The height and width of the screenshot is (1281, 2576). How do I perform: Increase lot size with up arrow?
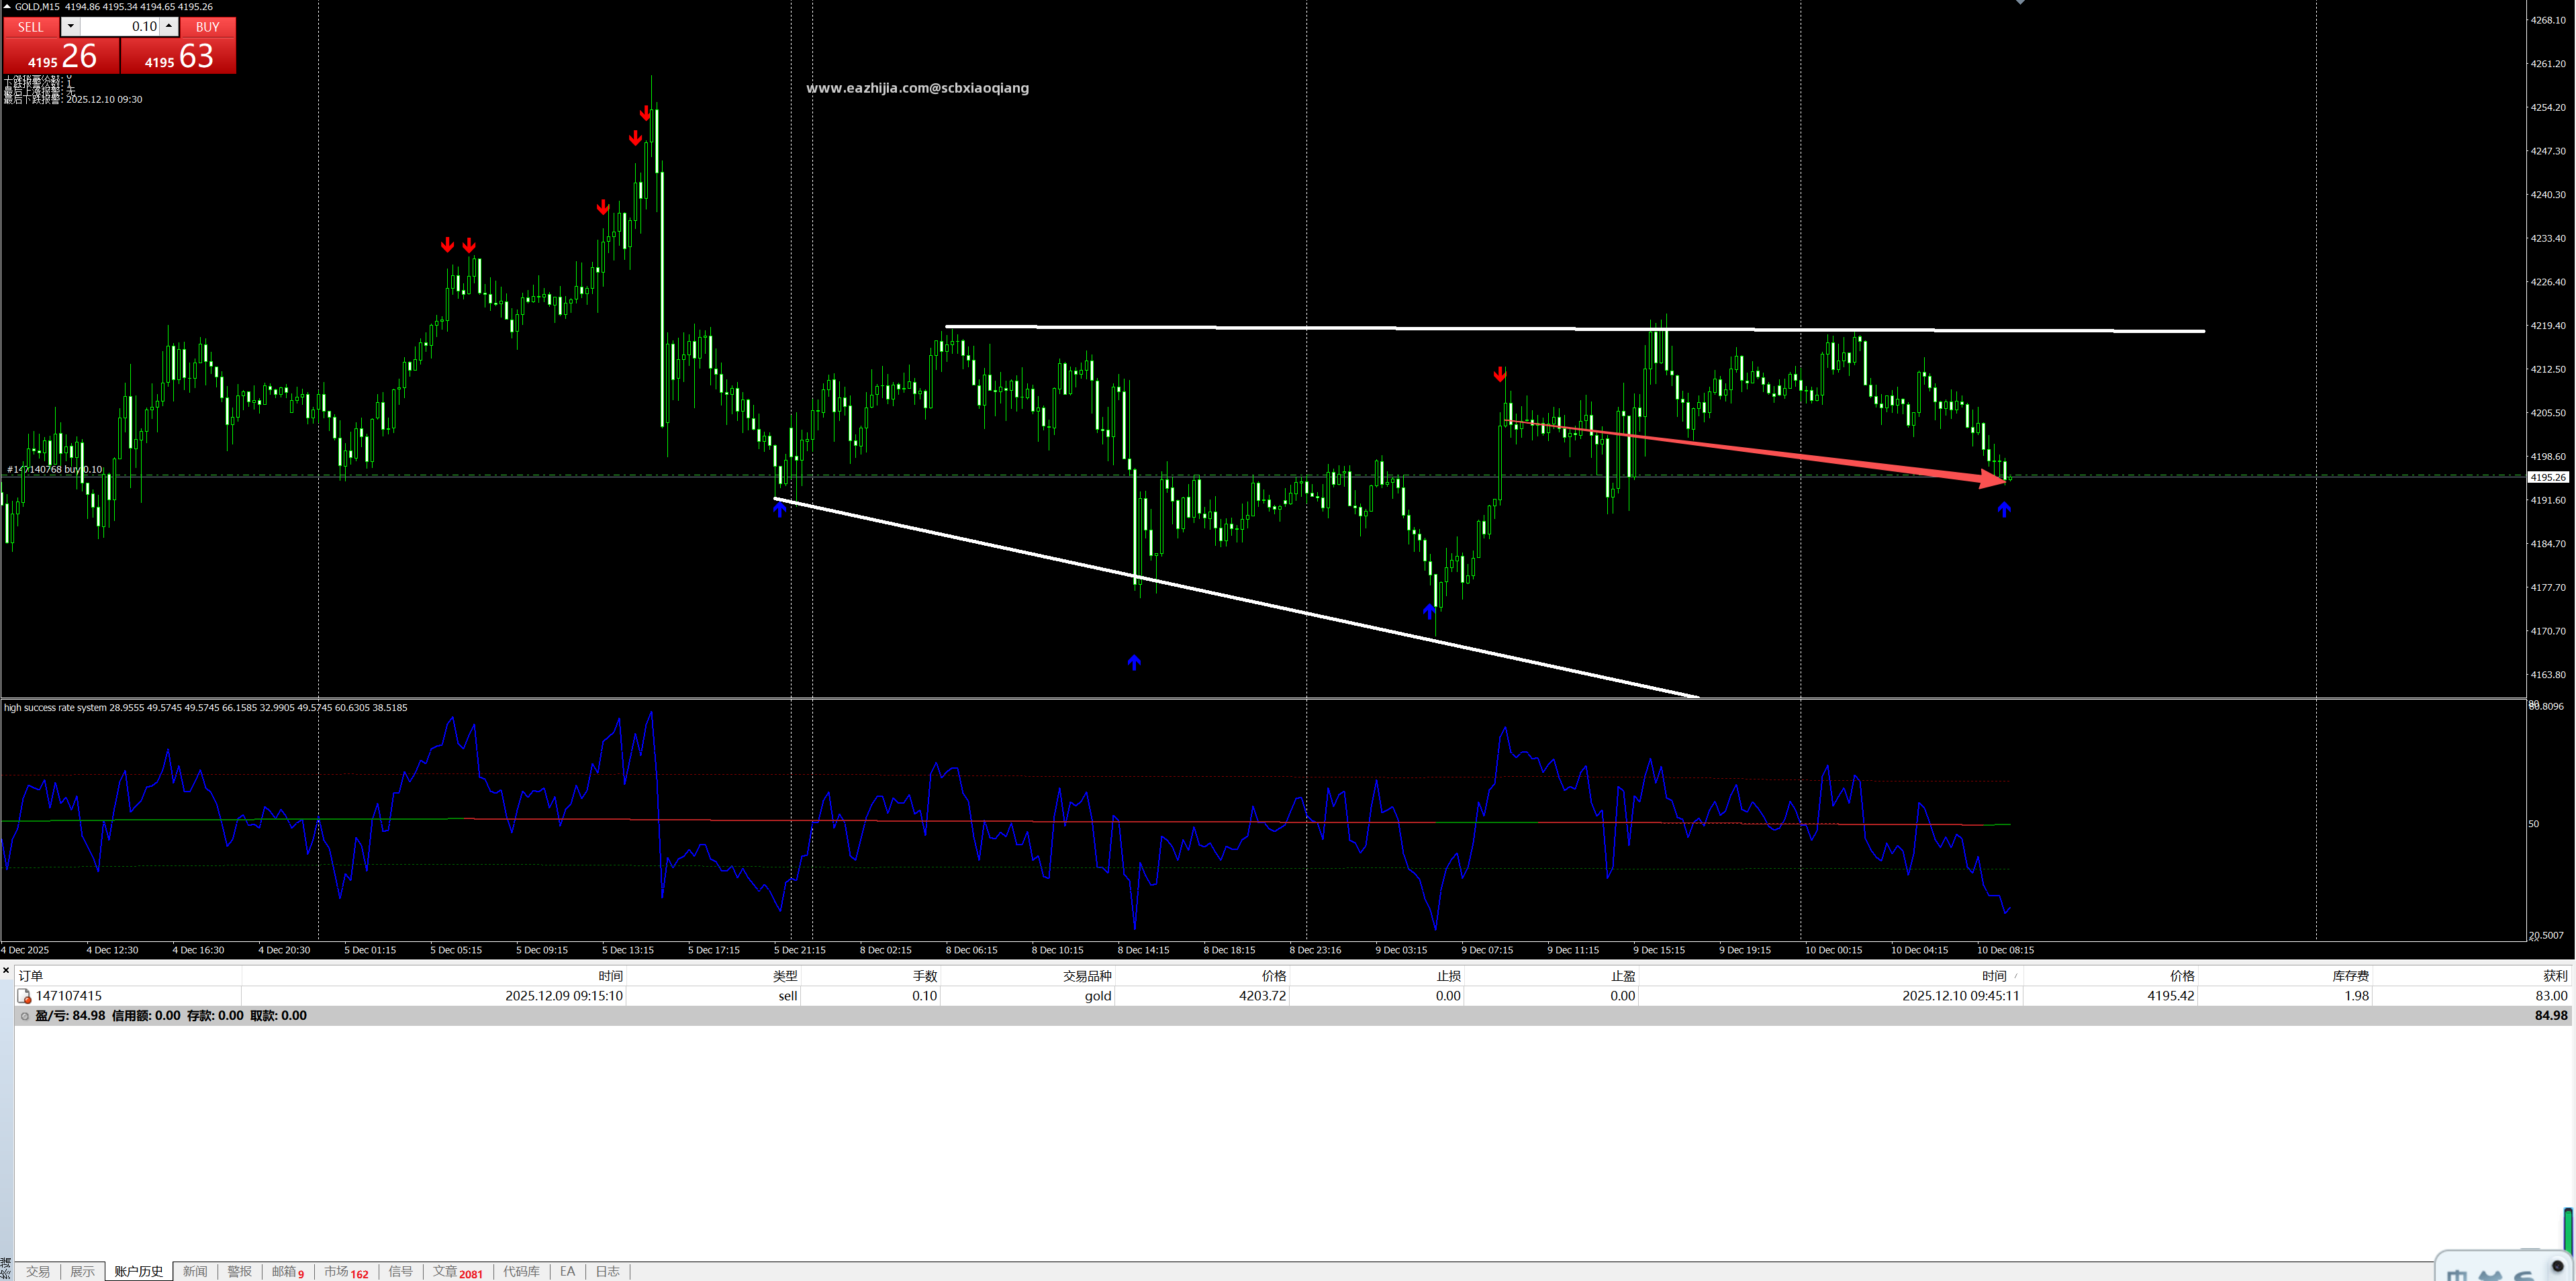pyautogui.click(x=169, y=27)
